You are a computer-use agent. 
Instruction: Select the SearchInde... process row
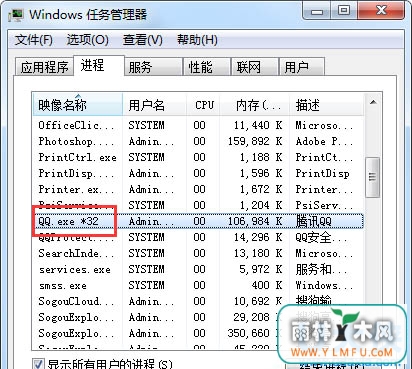point(198,253)
